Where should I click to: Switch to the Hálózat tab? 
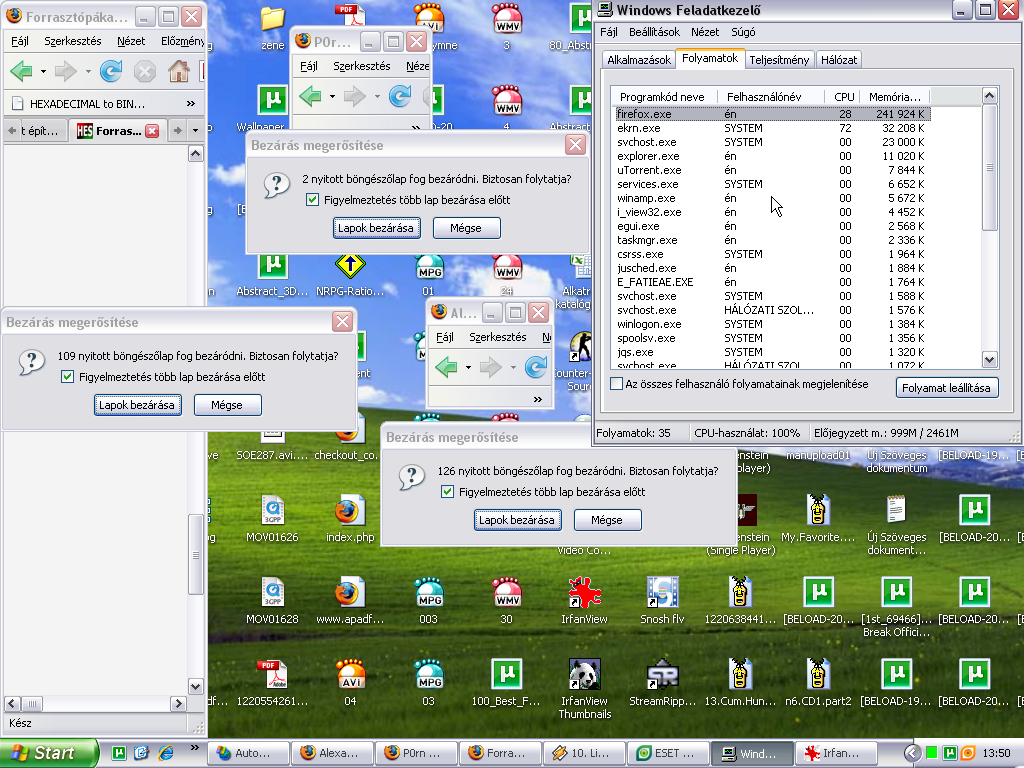coord(839,60)
